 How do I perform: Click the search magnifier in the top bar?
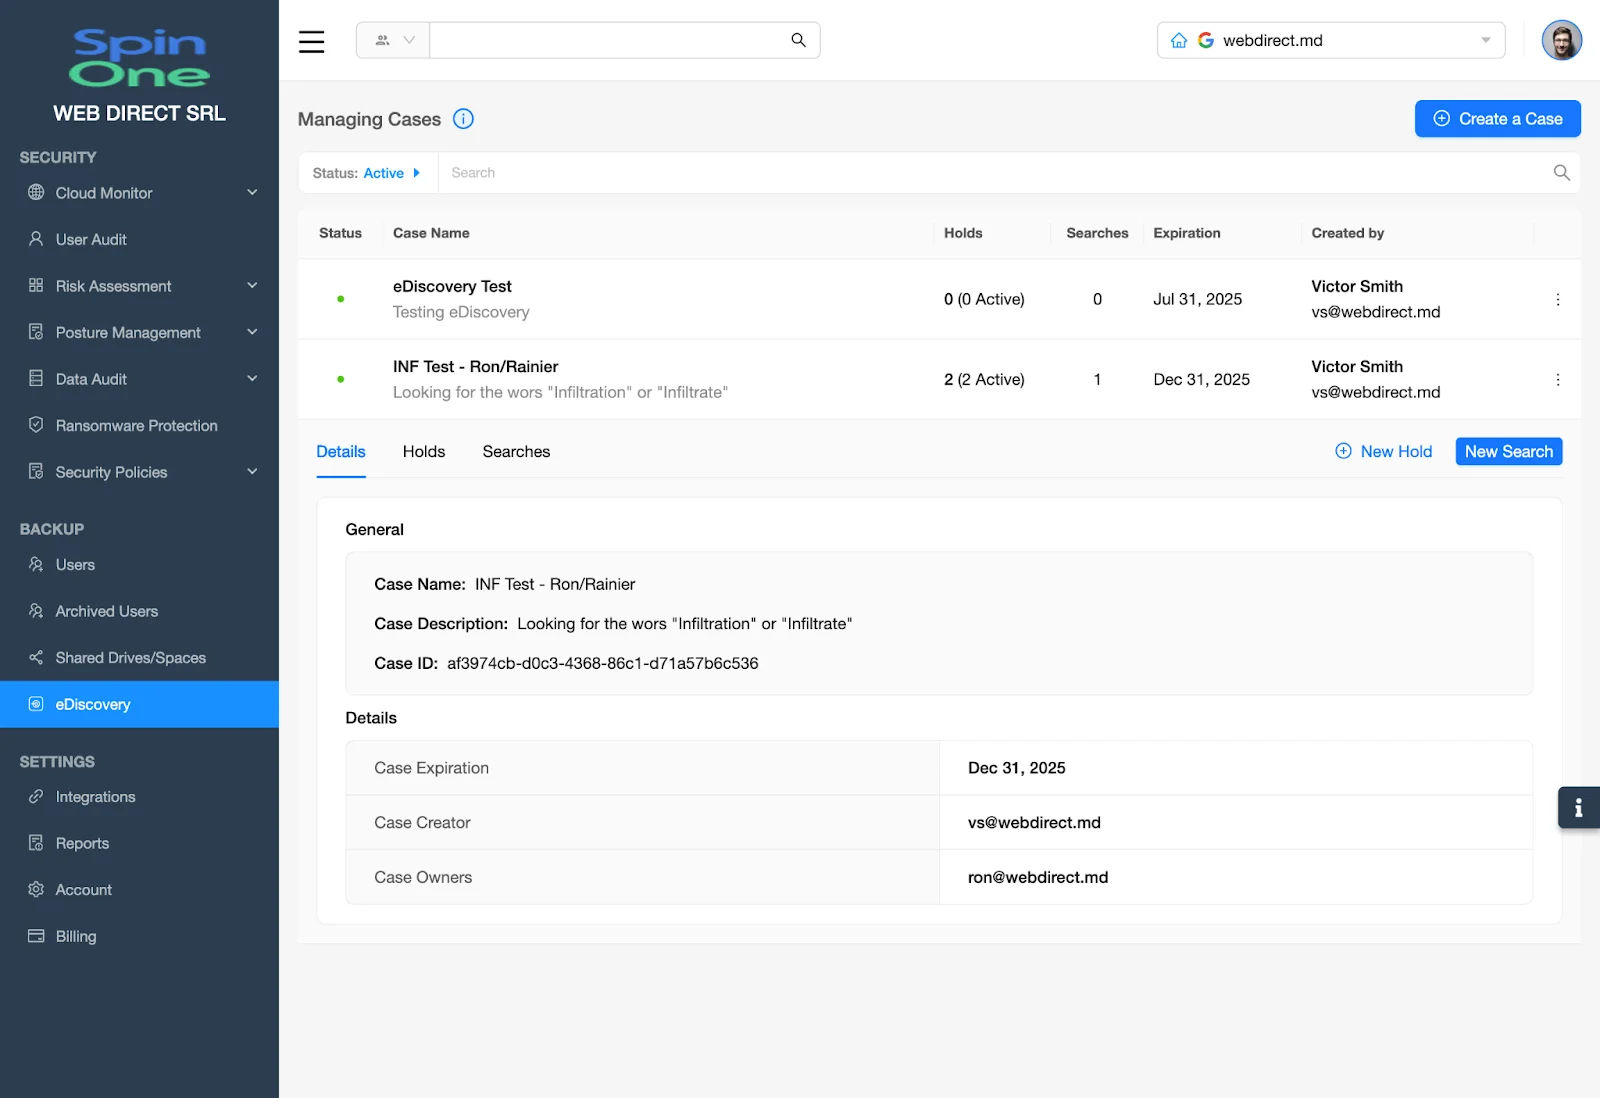798,40
